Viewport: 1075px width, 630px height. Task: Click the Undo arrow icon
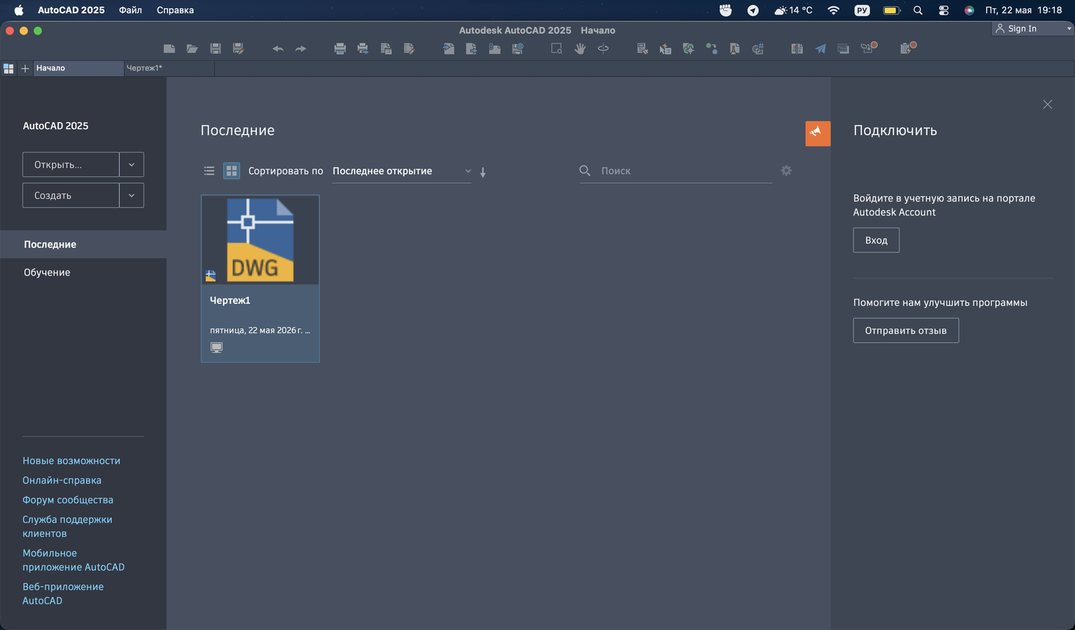coord(278,49)
